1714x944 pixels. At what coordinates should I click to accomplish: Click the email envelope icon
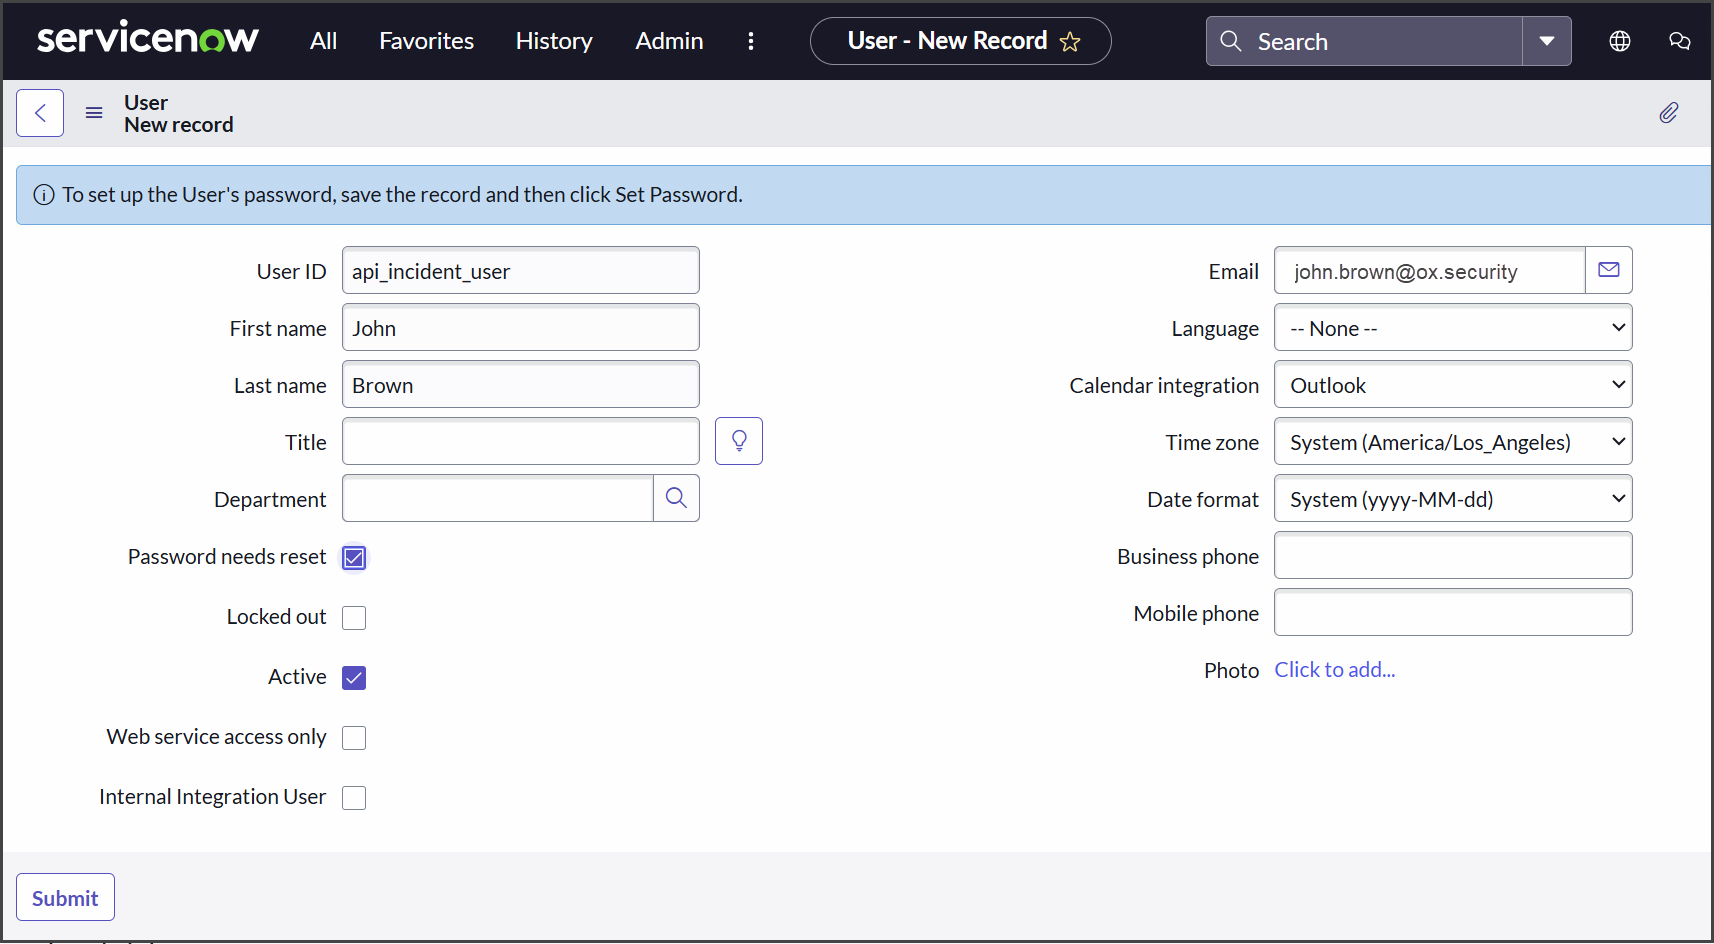pyautogui.click(x=1608, y=270)
